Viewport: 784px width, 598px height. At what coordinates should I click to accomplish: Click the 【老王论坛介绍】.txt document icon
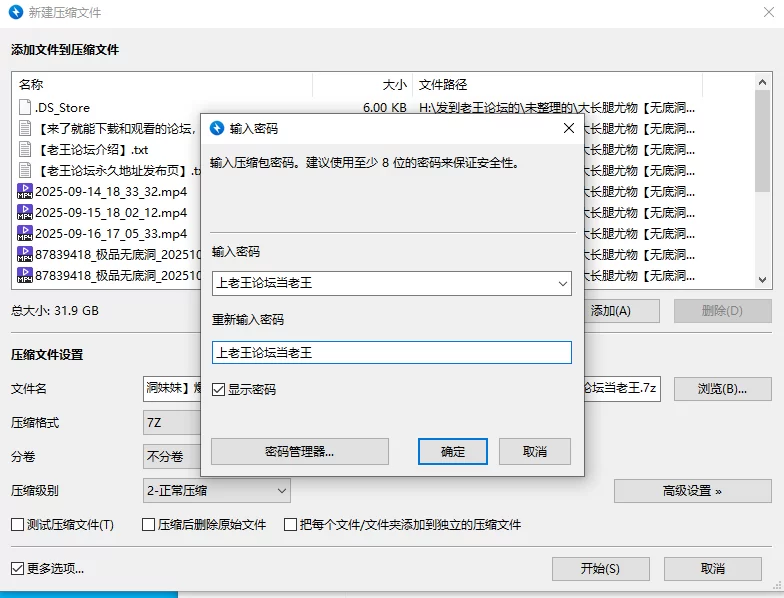pyautogui.click(x=25, y=149)
